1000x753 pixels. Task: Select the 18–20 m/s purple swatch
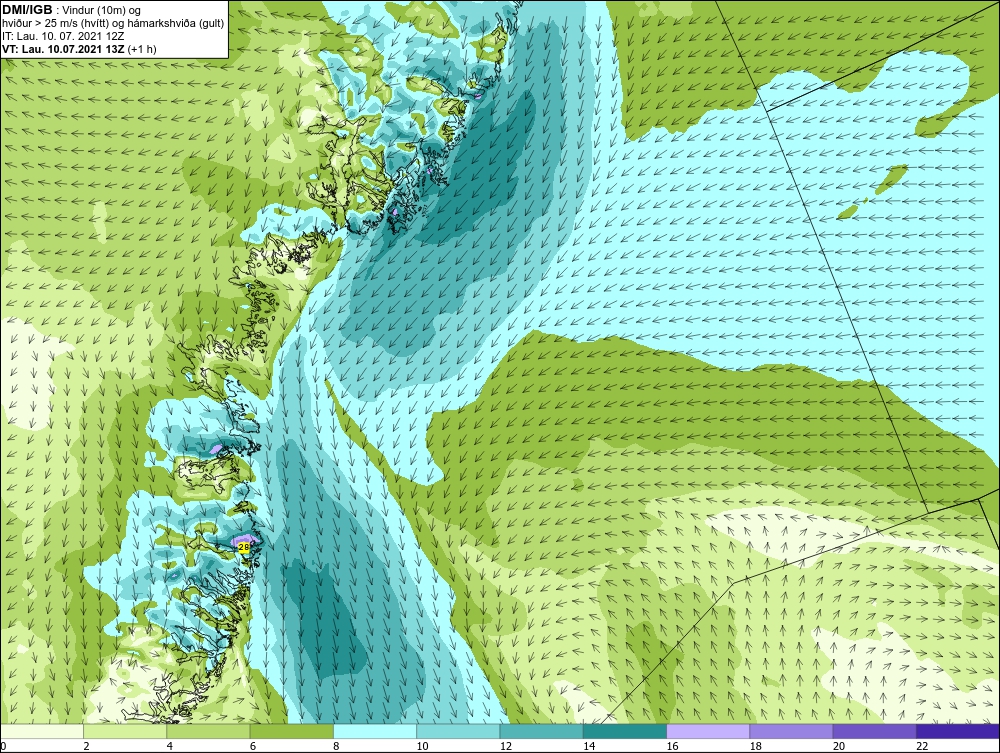coord(791,731)
